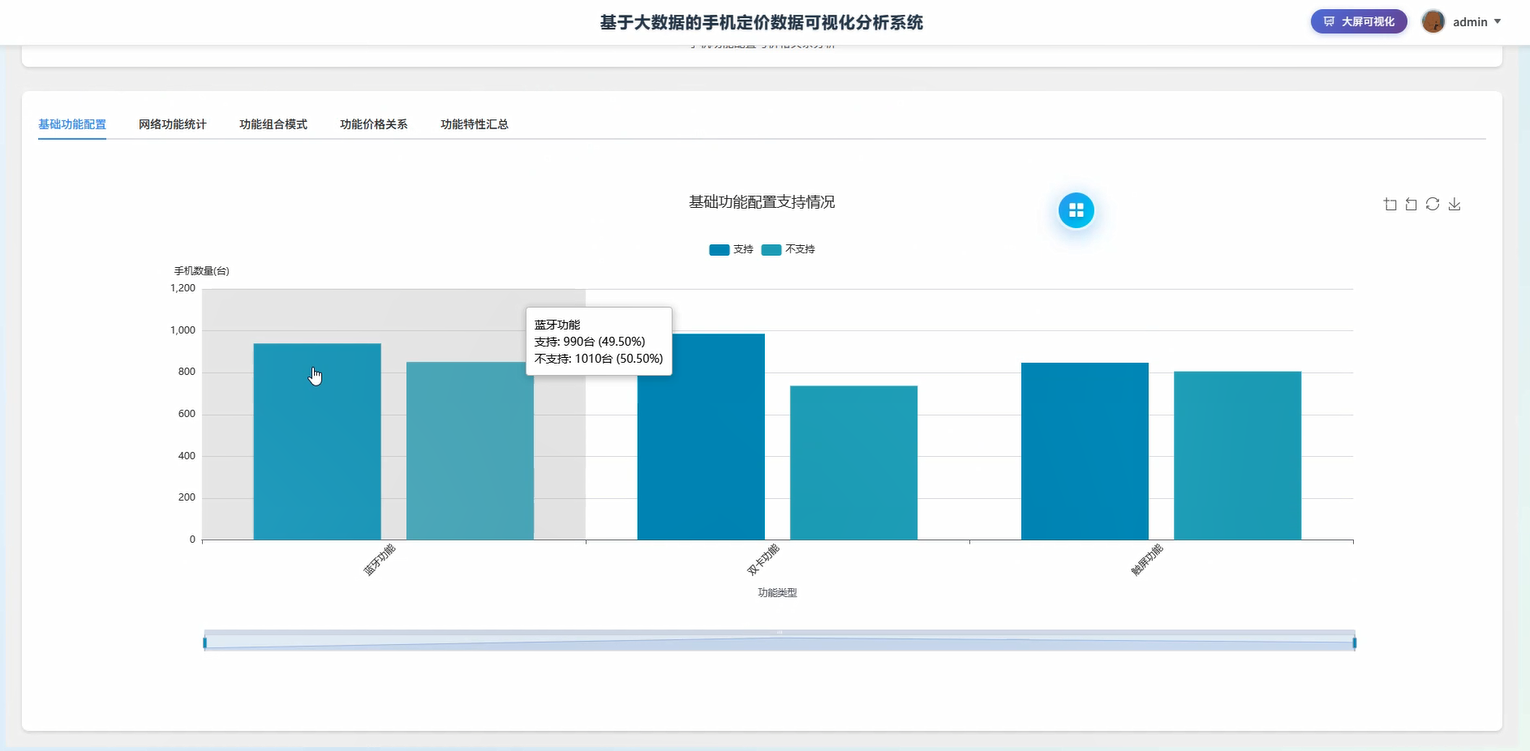Viewport: 1530px width, 751px height.
Task: Click the 双卡功能 不支持 bar
Action: (854, 463)
